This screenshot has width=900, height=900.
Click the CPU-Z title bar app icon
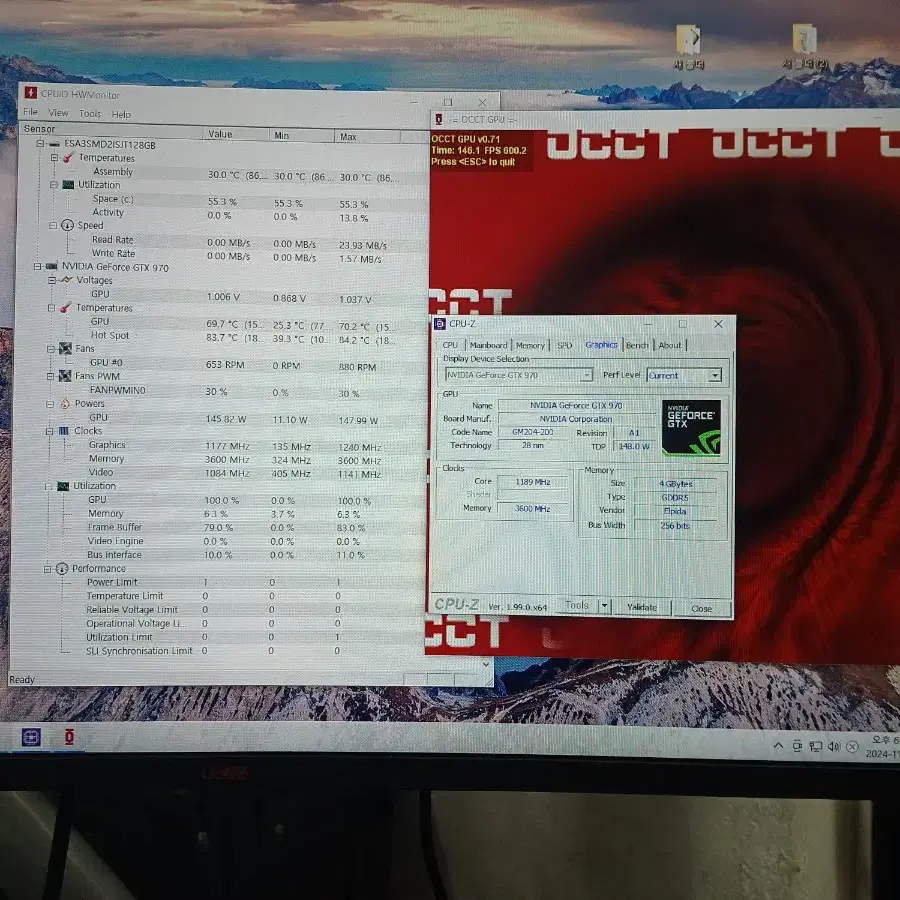pos(440,324)
